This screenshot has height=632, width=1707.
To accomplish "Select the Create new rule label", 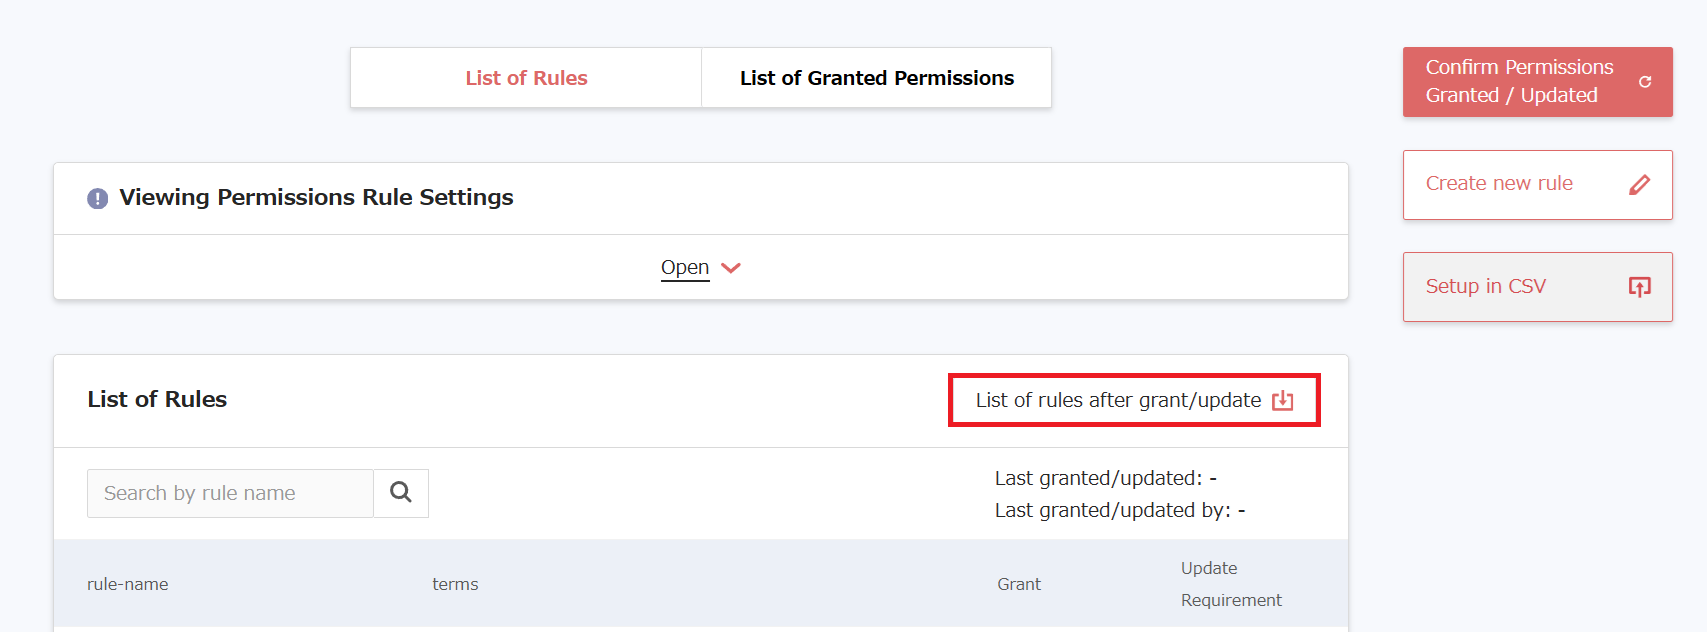I will [1499, 184].
